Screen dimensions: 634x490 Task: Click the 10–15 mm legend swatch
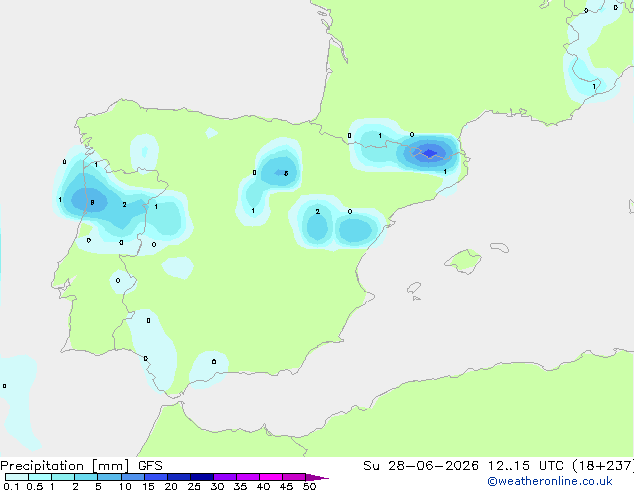click(x=132, y=477)
